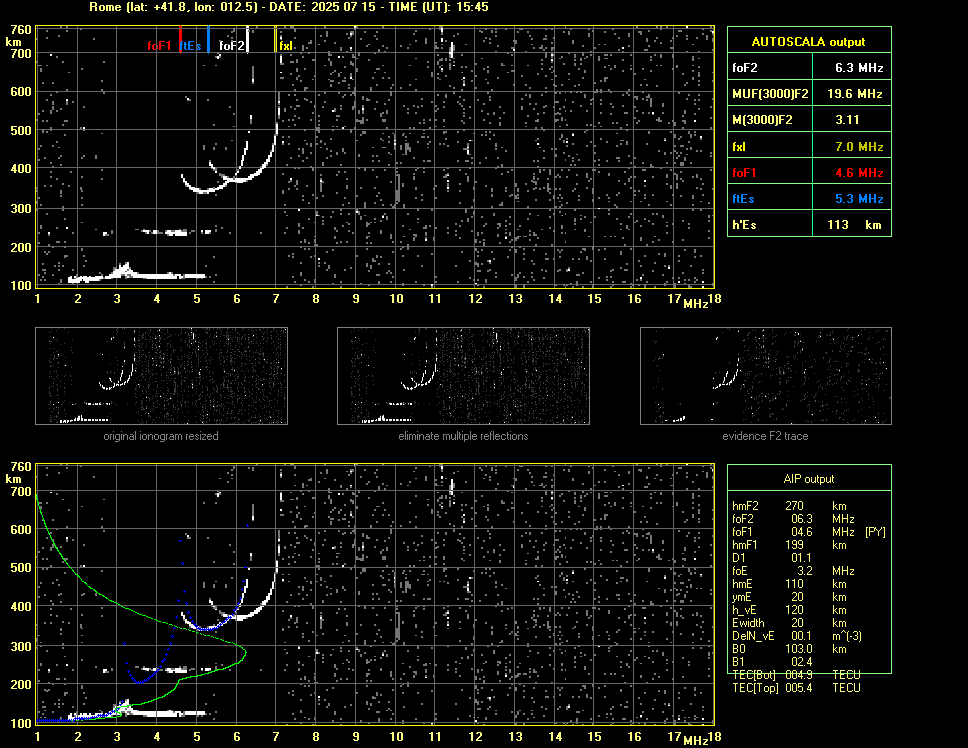
Task: Click the "h'Es" row label
Action: (x=743, y=225)
